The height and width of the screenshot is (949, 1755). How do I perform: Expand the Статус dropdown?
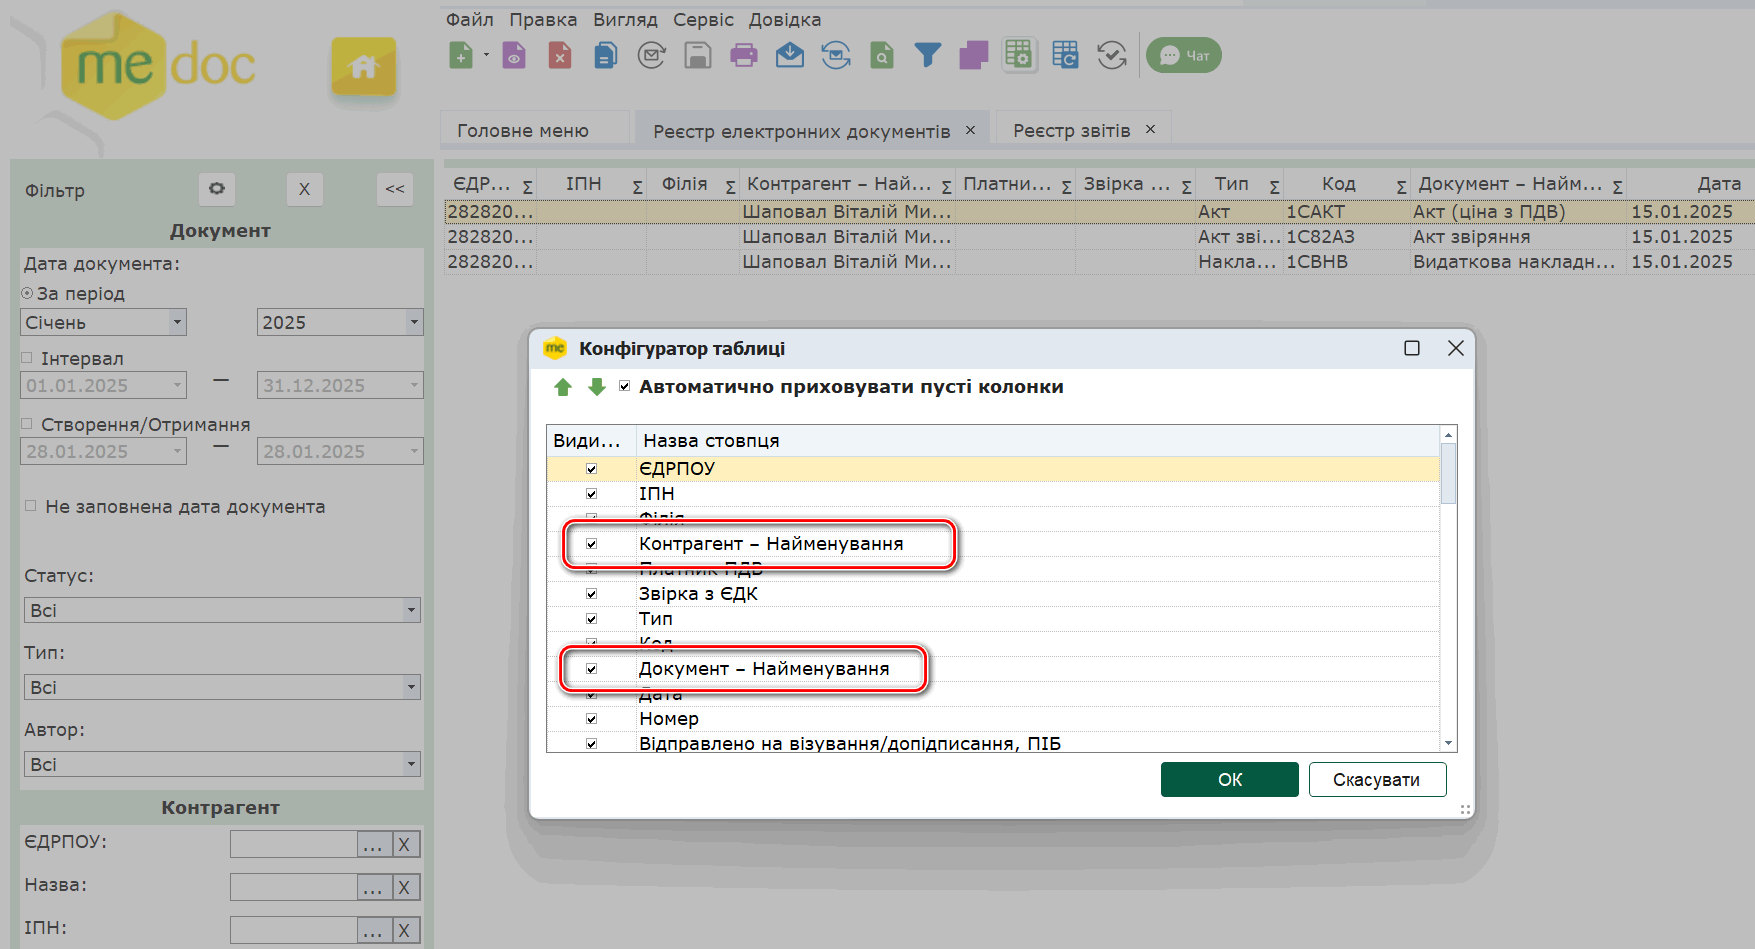(410, 610)
